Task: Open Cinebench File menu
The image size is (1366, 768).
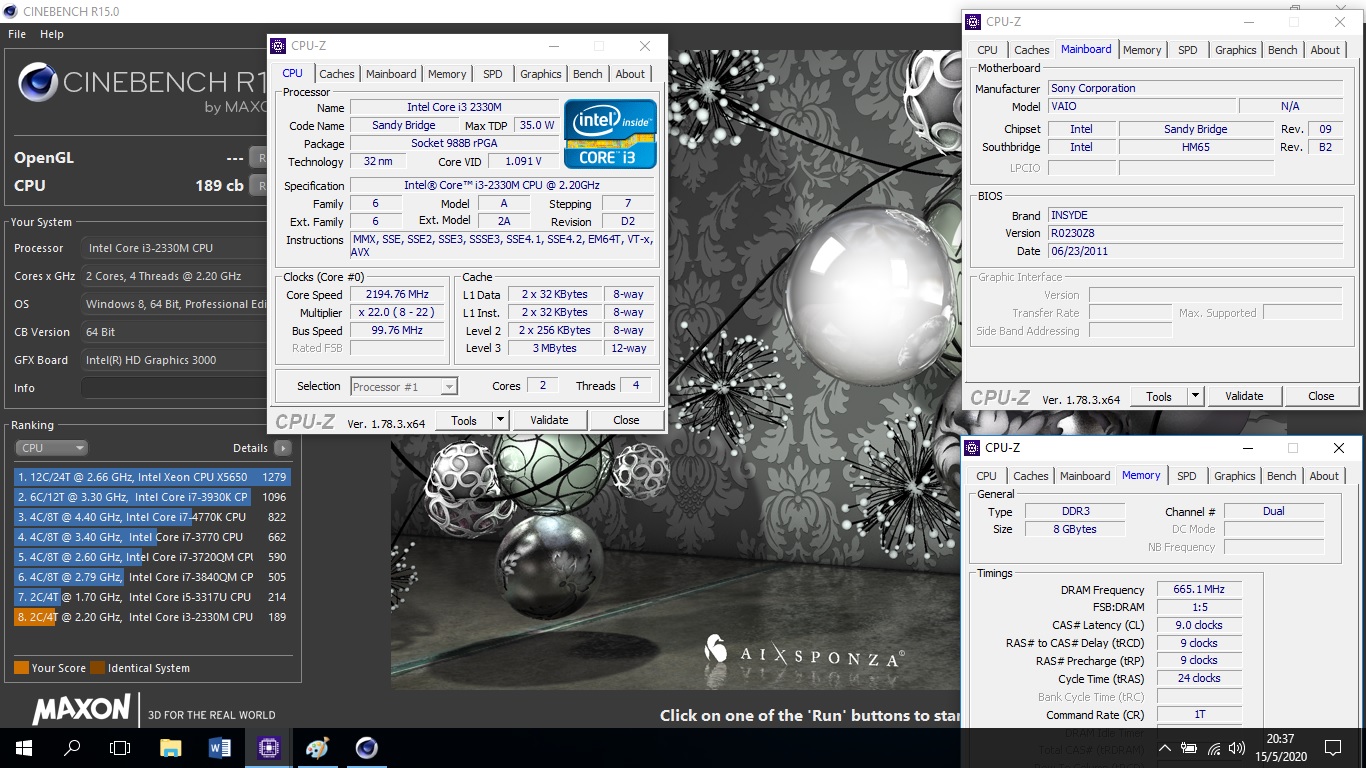Action: click(17, 34)
